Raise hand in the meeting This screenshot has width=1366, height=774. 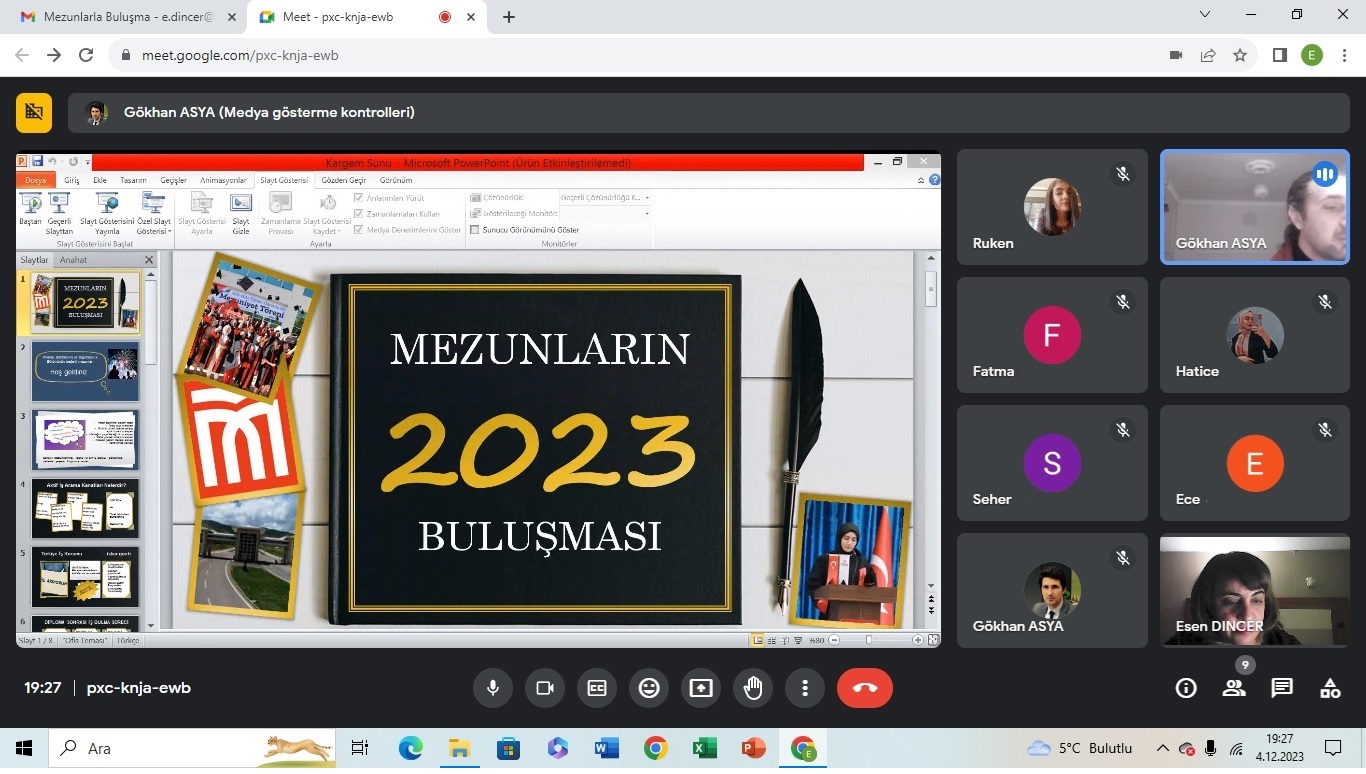click(x=753, y=688)
